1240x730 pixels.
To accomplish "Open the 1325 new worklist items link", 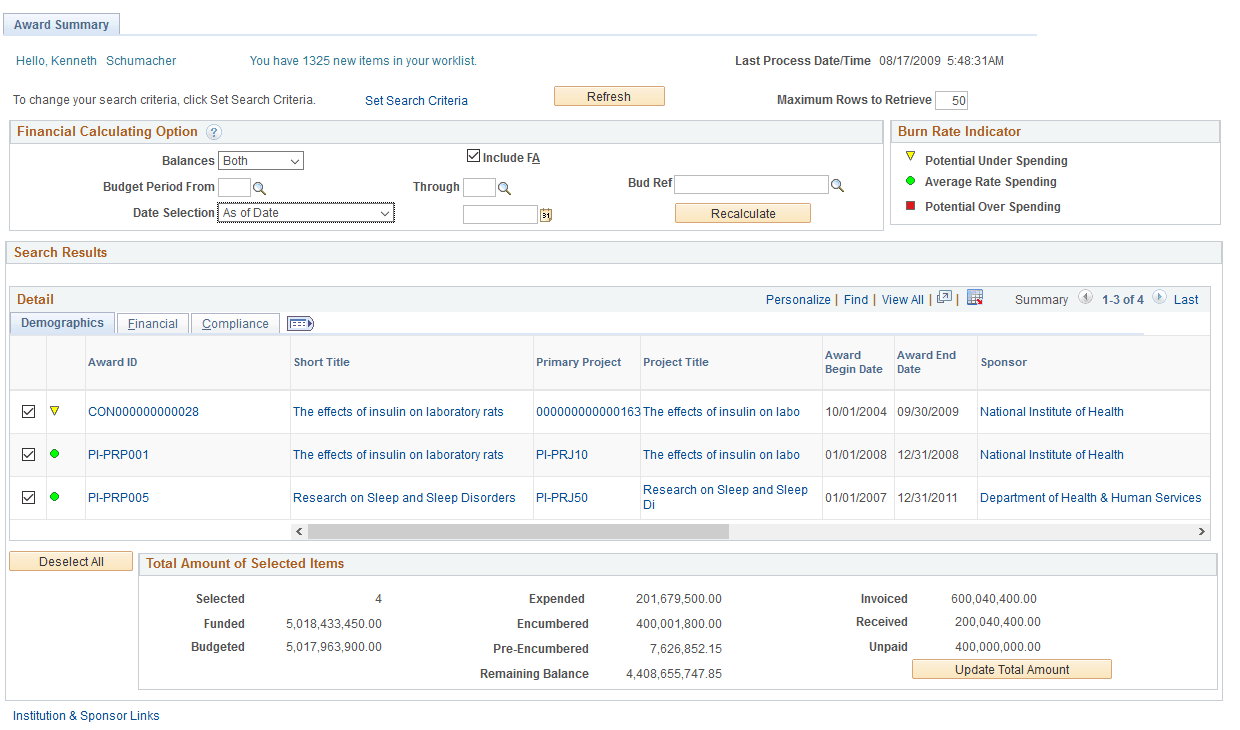I will (x=363, y=61).
